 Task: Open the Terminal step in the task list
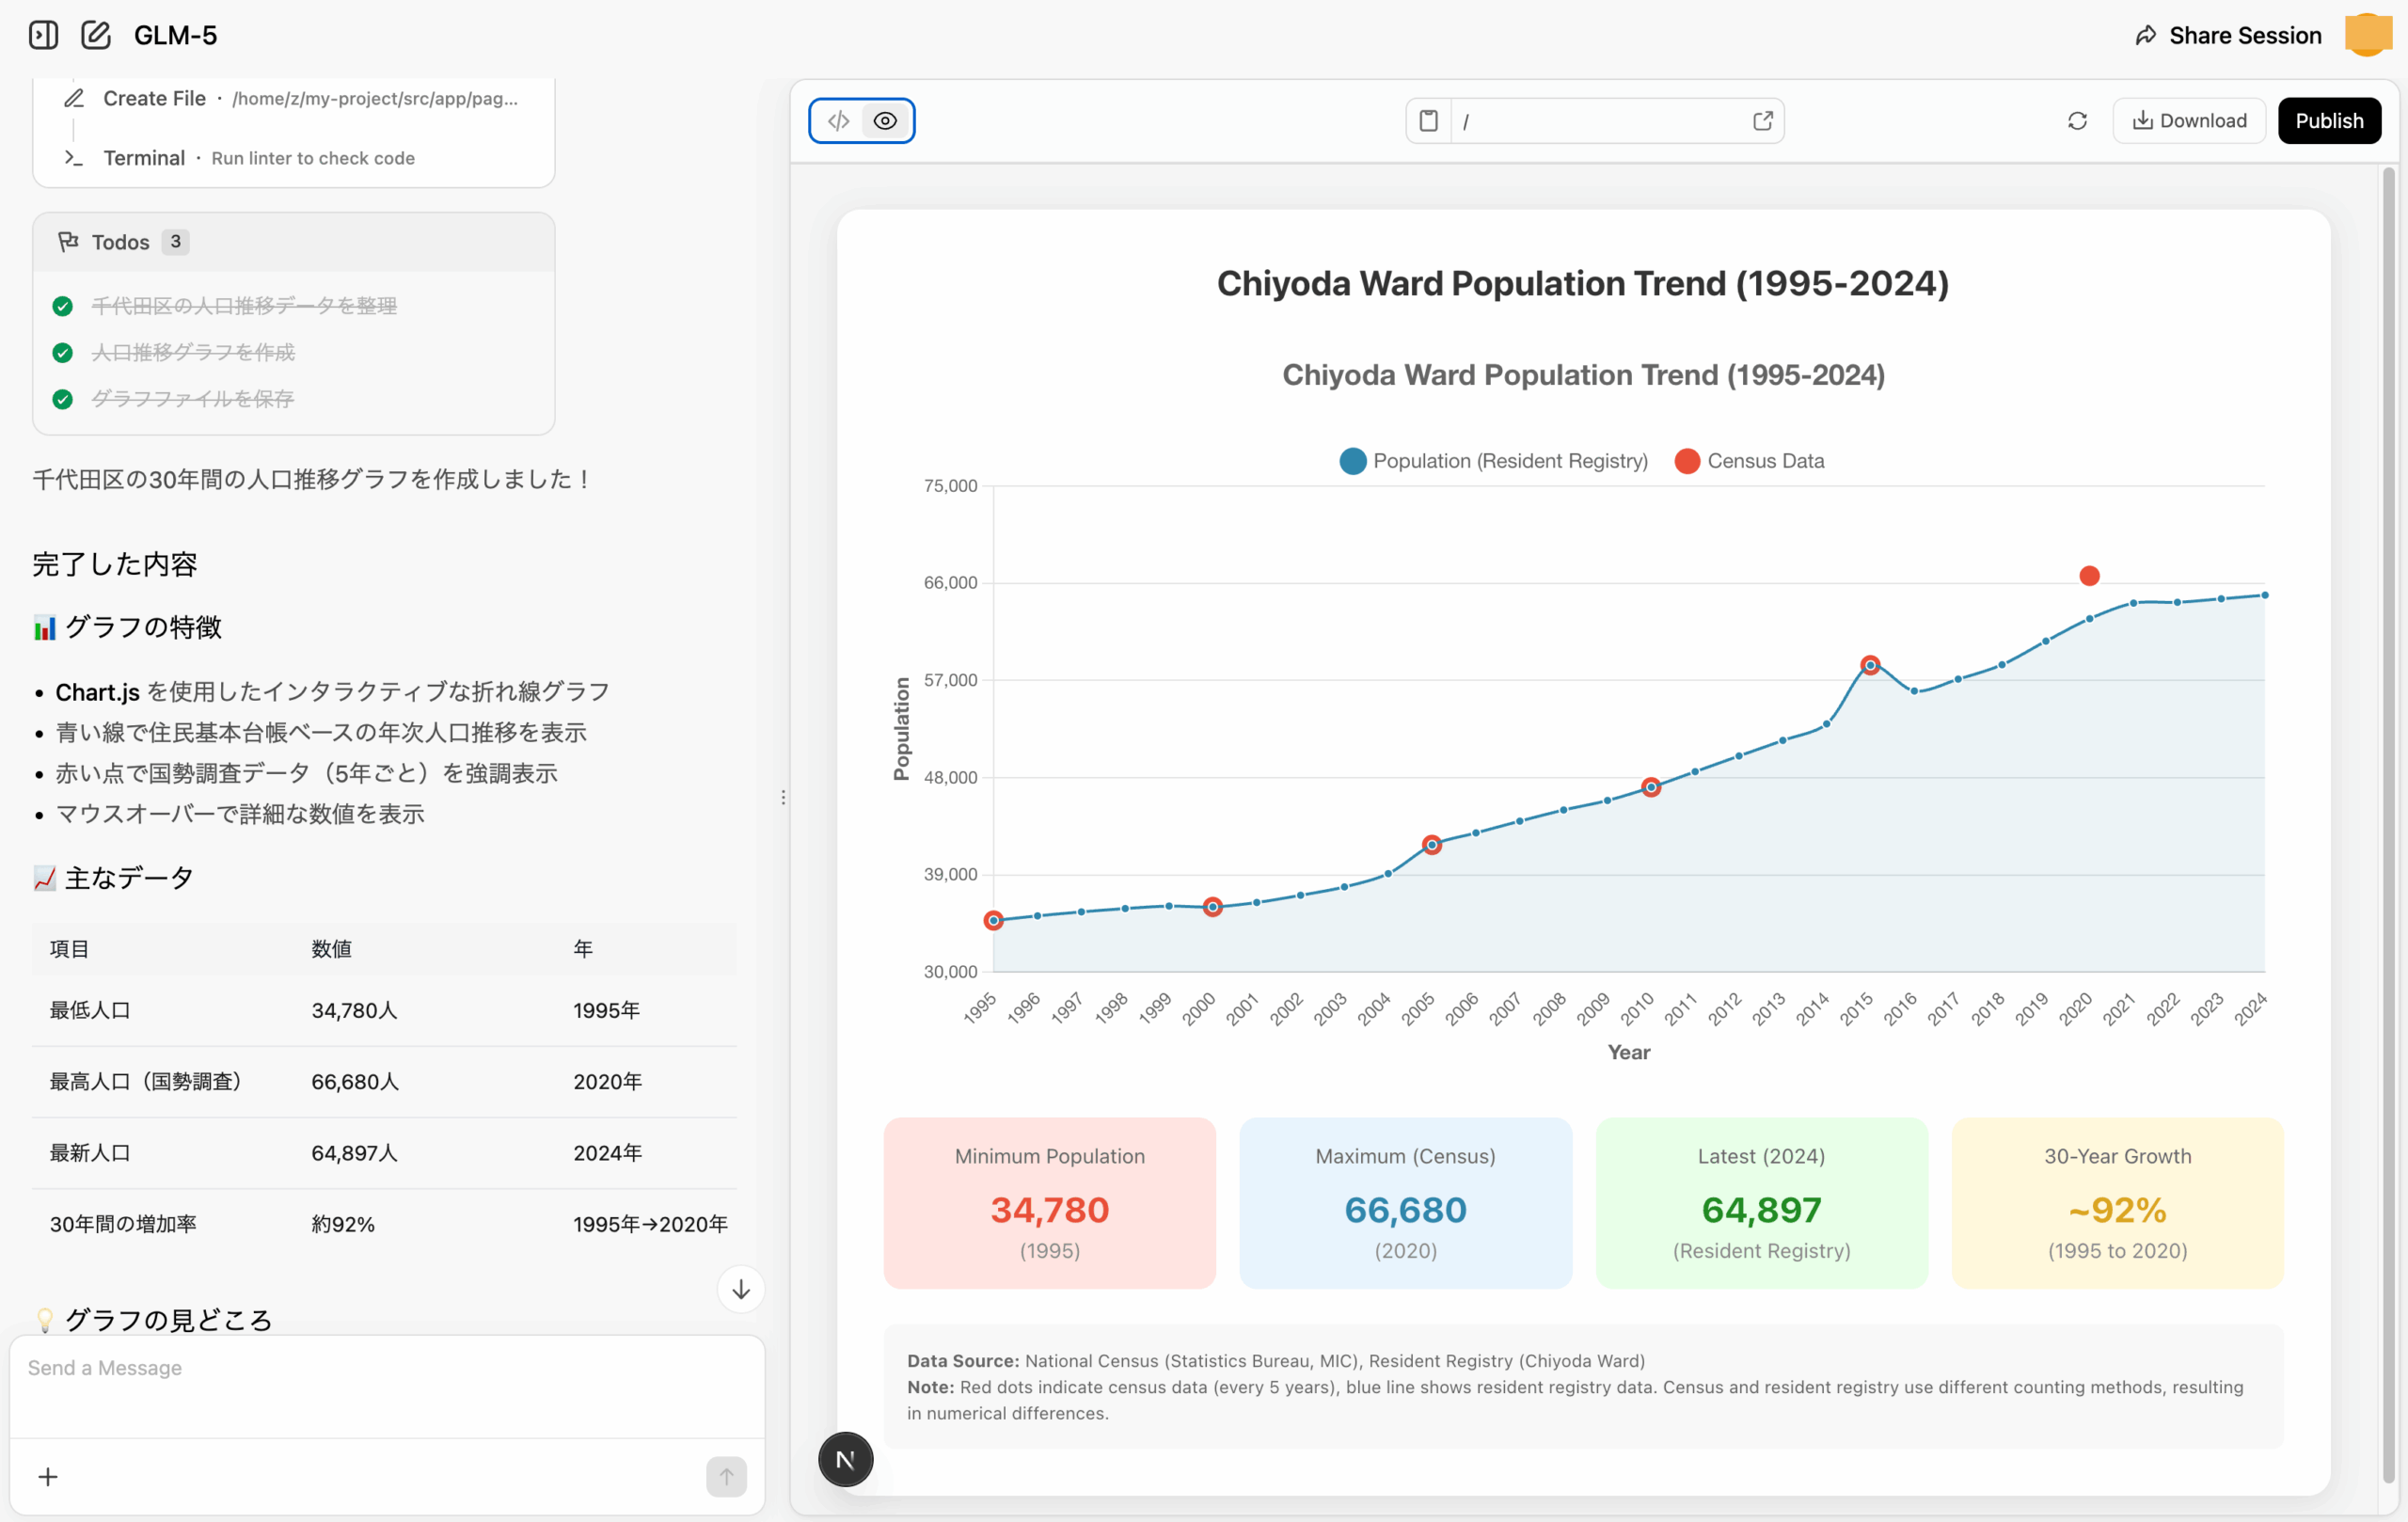point(144,157)
